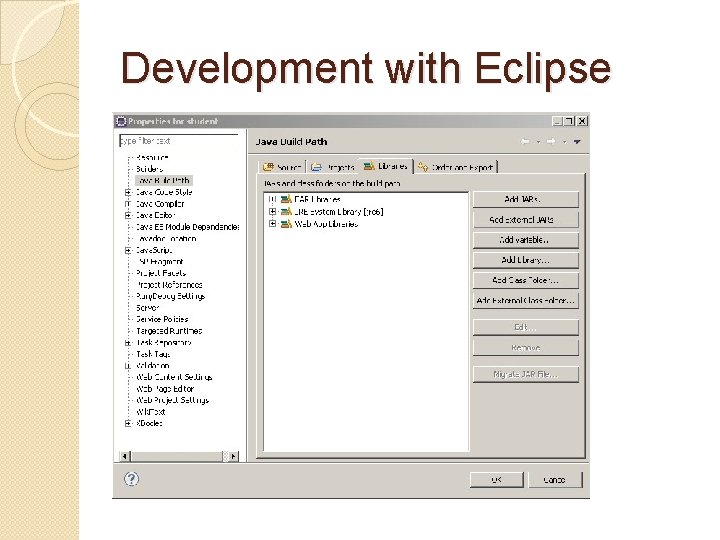The width and height of the screenshot is (720, 540).
Task: Select the Libraries tab
Action: [386, 166]
